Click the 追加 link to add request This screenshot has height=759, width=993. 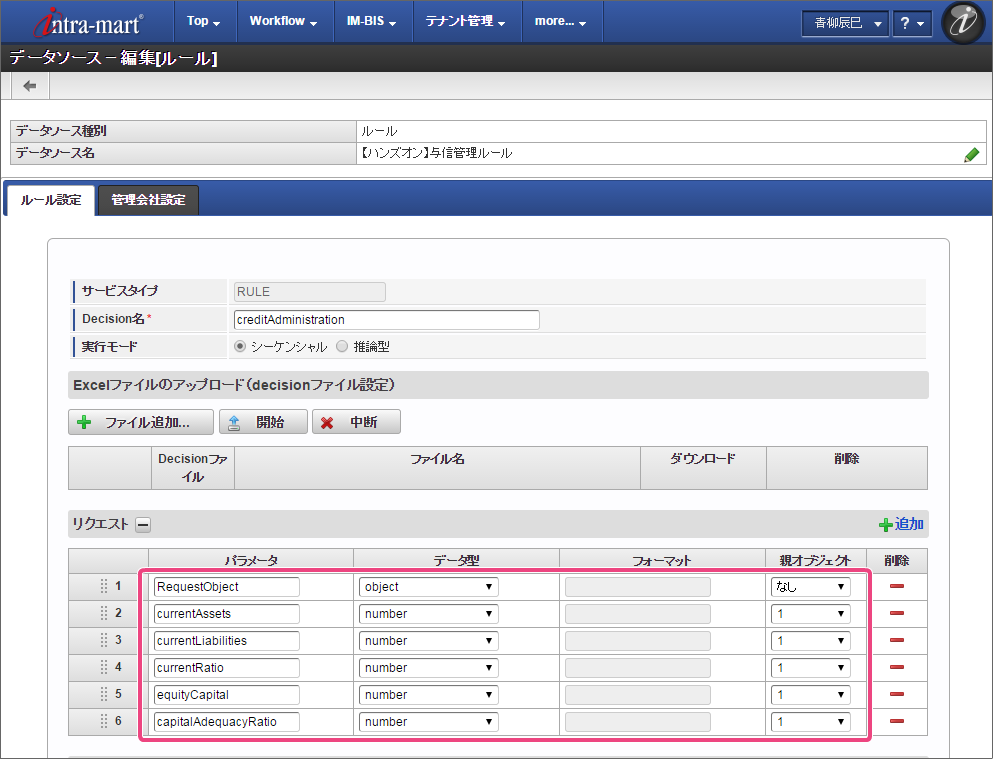pos(901,524)
